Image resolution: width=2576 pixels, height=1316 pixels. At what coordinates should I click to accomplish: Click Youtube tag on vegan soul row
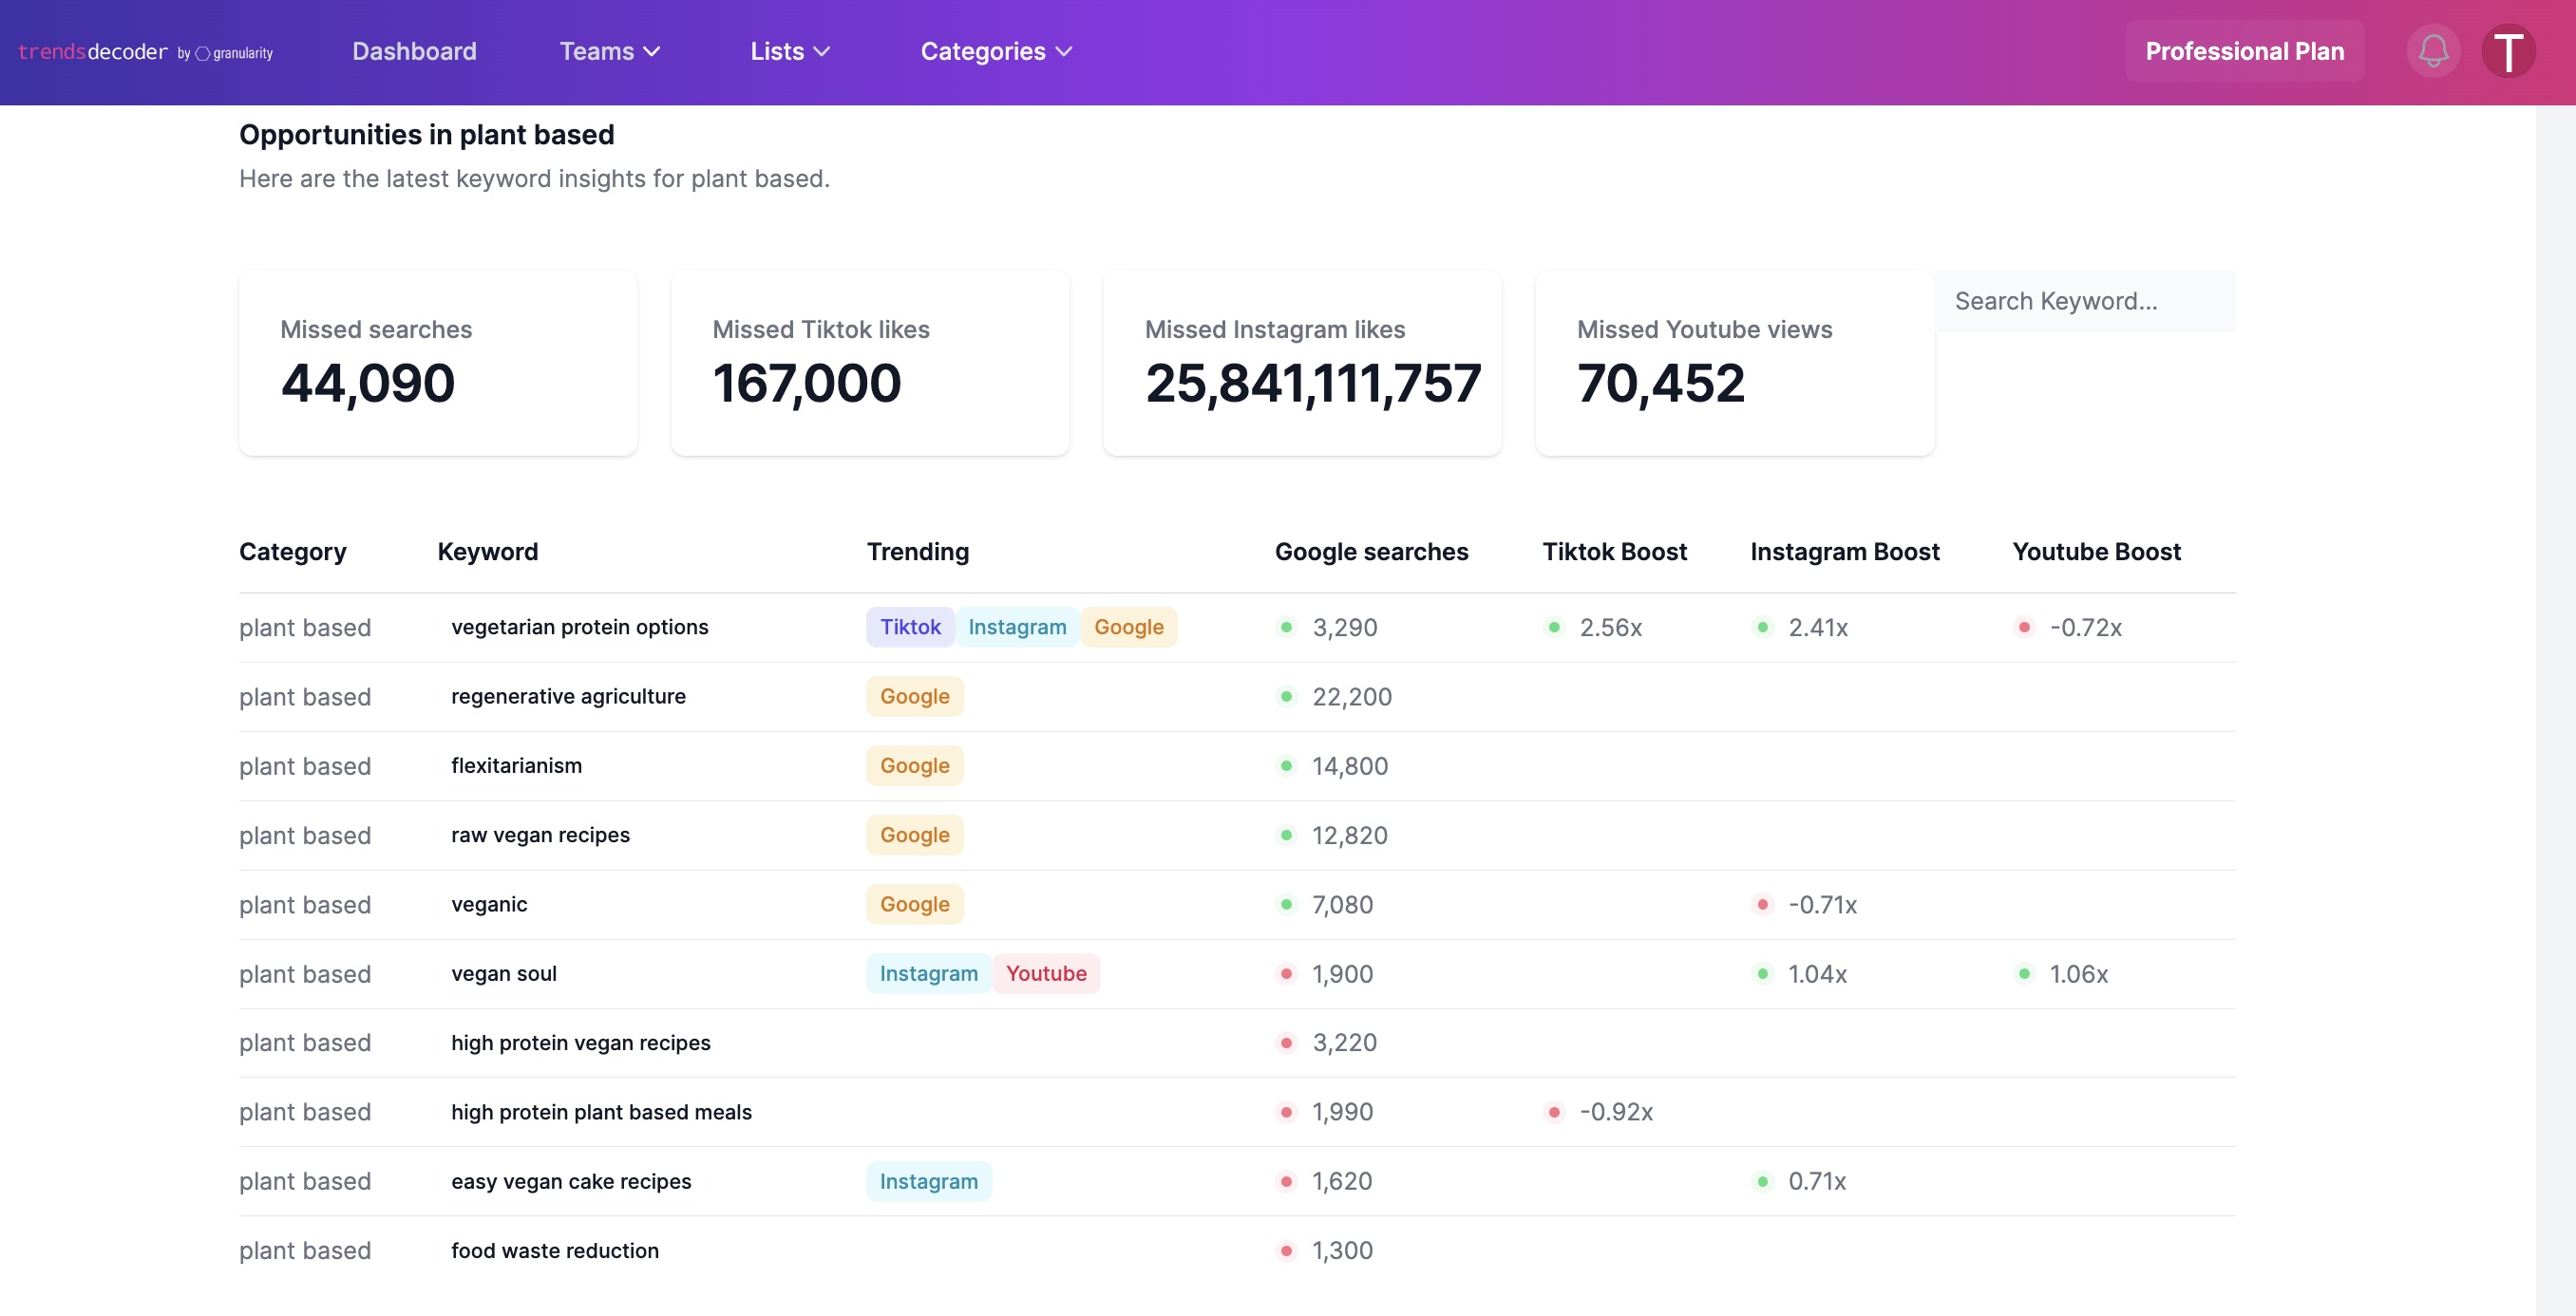coord(1046,973)
